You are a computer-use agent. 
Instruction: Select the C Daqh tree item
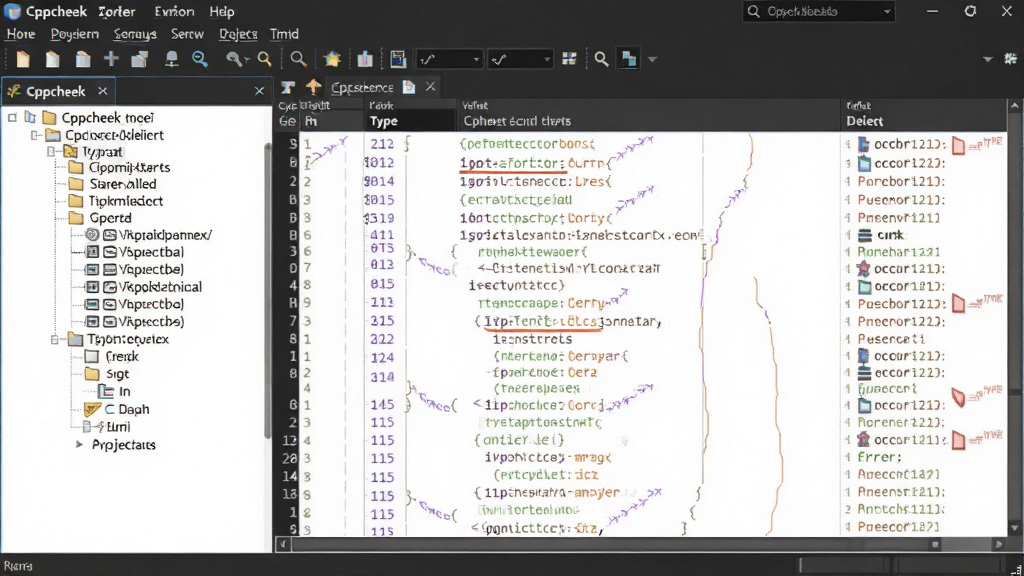127,409
